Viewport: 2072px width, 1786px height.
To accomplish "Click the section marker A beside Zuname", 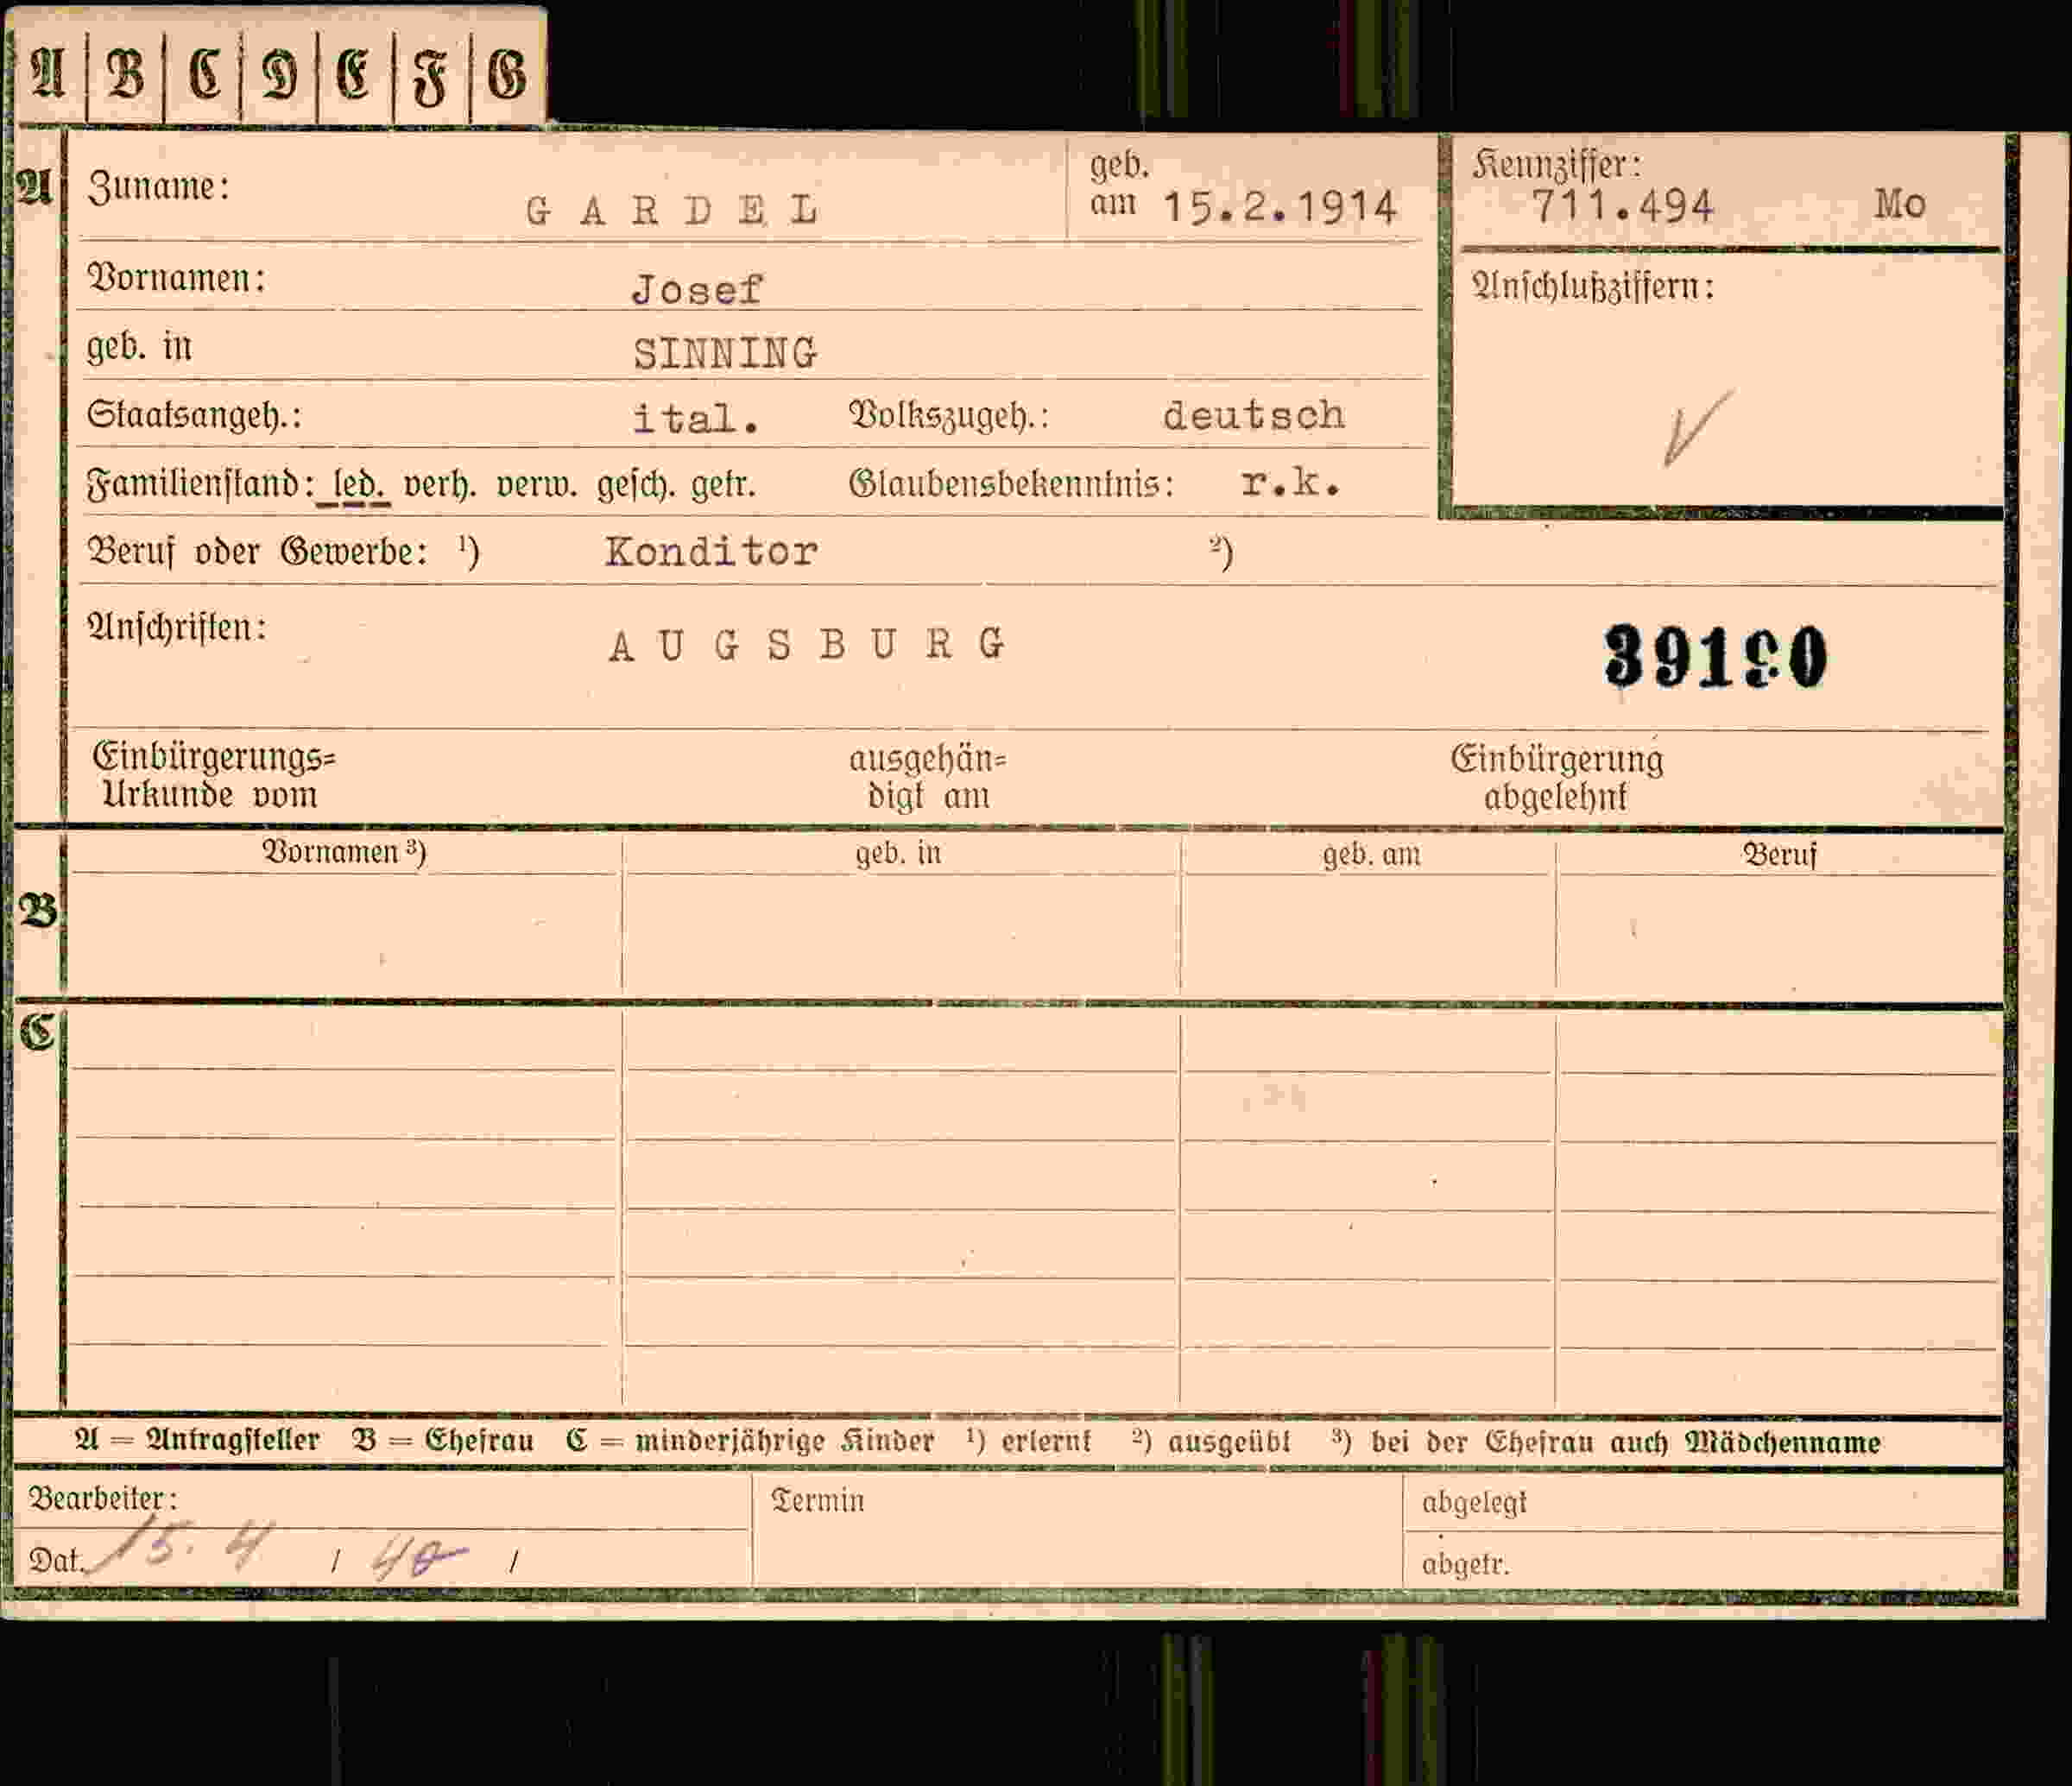I will (35, 186).
